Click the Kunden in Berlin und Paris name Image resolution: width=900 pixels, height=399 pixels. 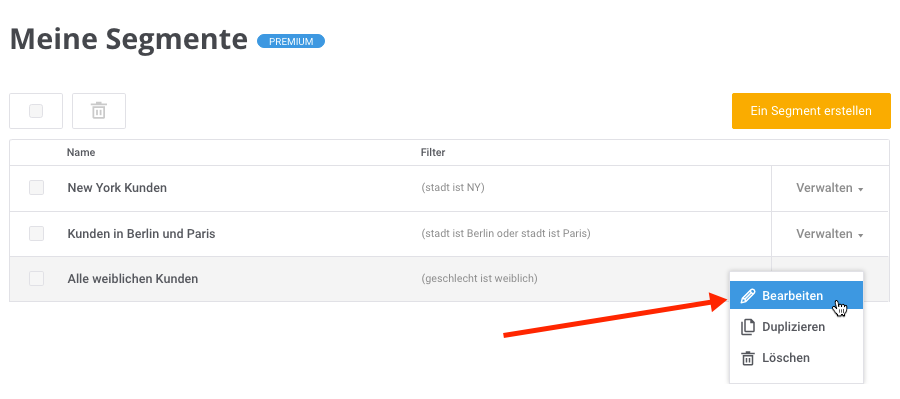(x=141, y=234)
